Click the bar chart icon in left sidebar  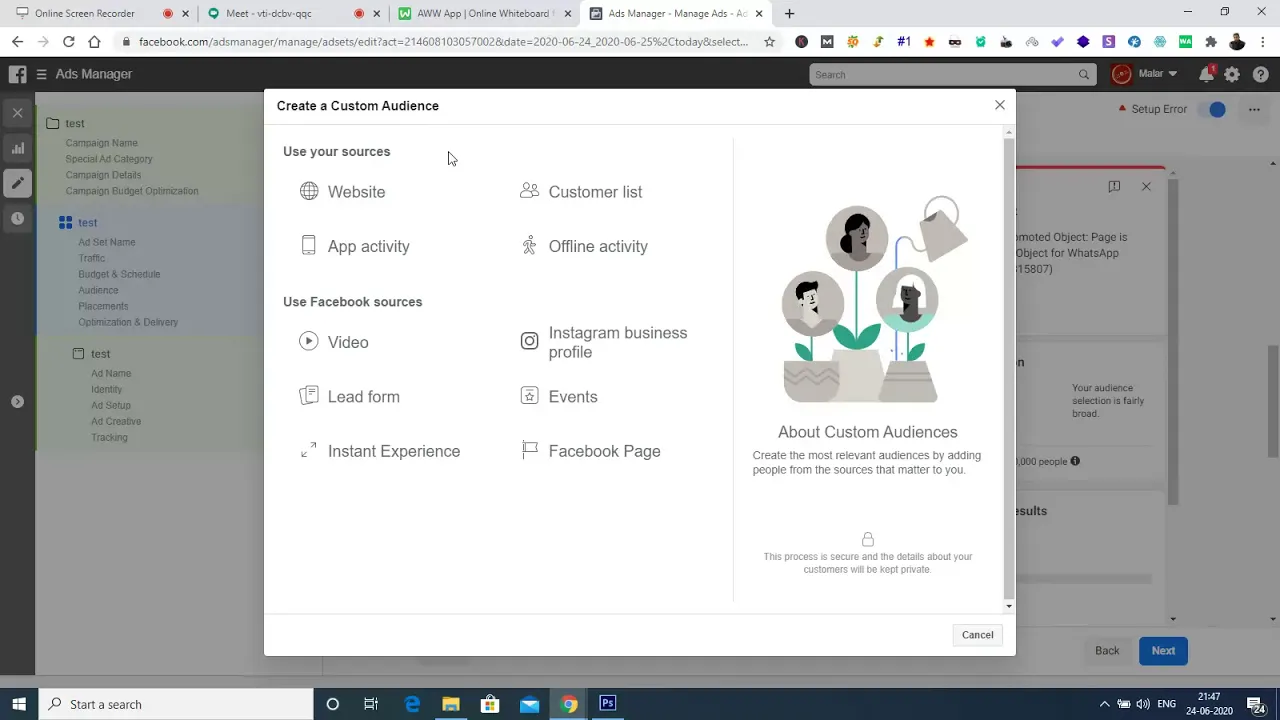(17, 148)
